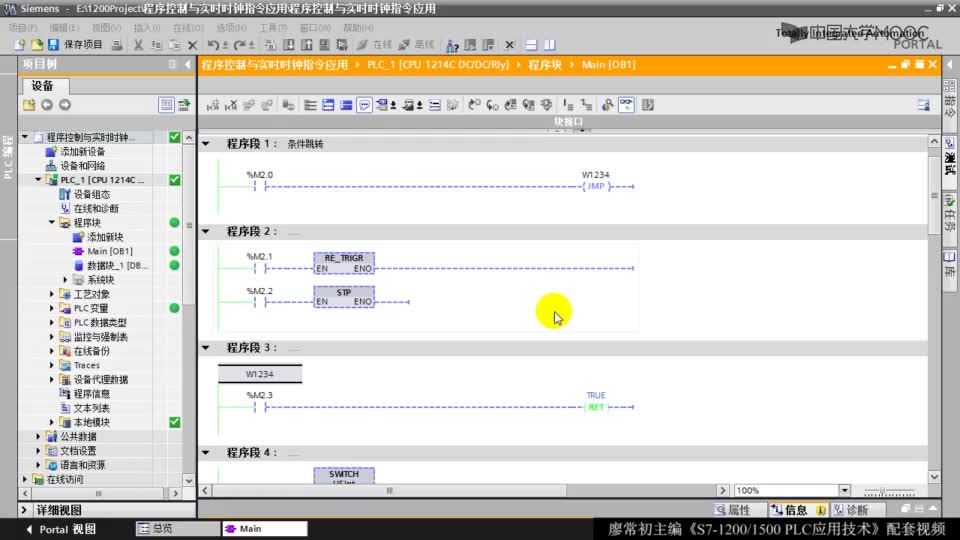960x540 pixels.
Task: Click the %M2.0 contact in network 1
Action: click(260, 186)
